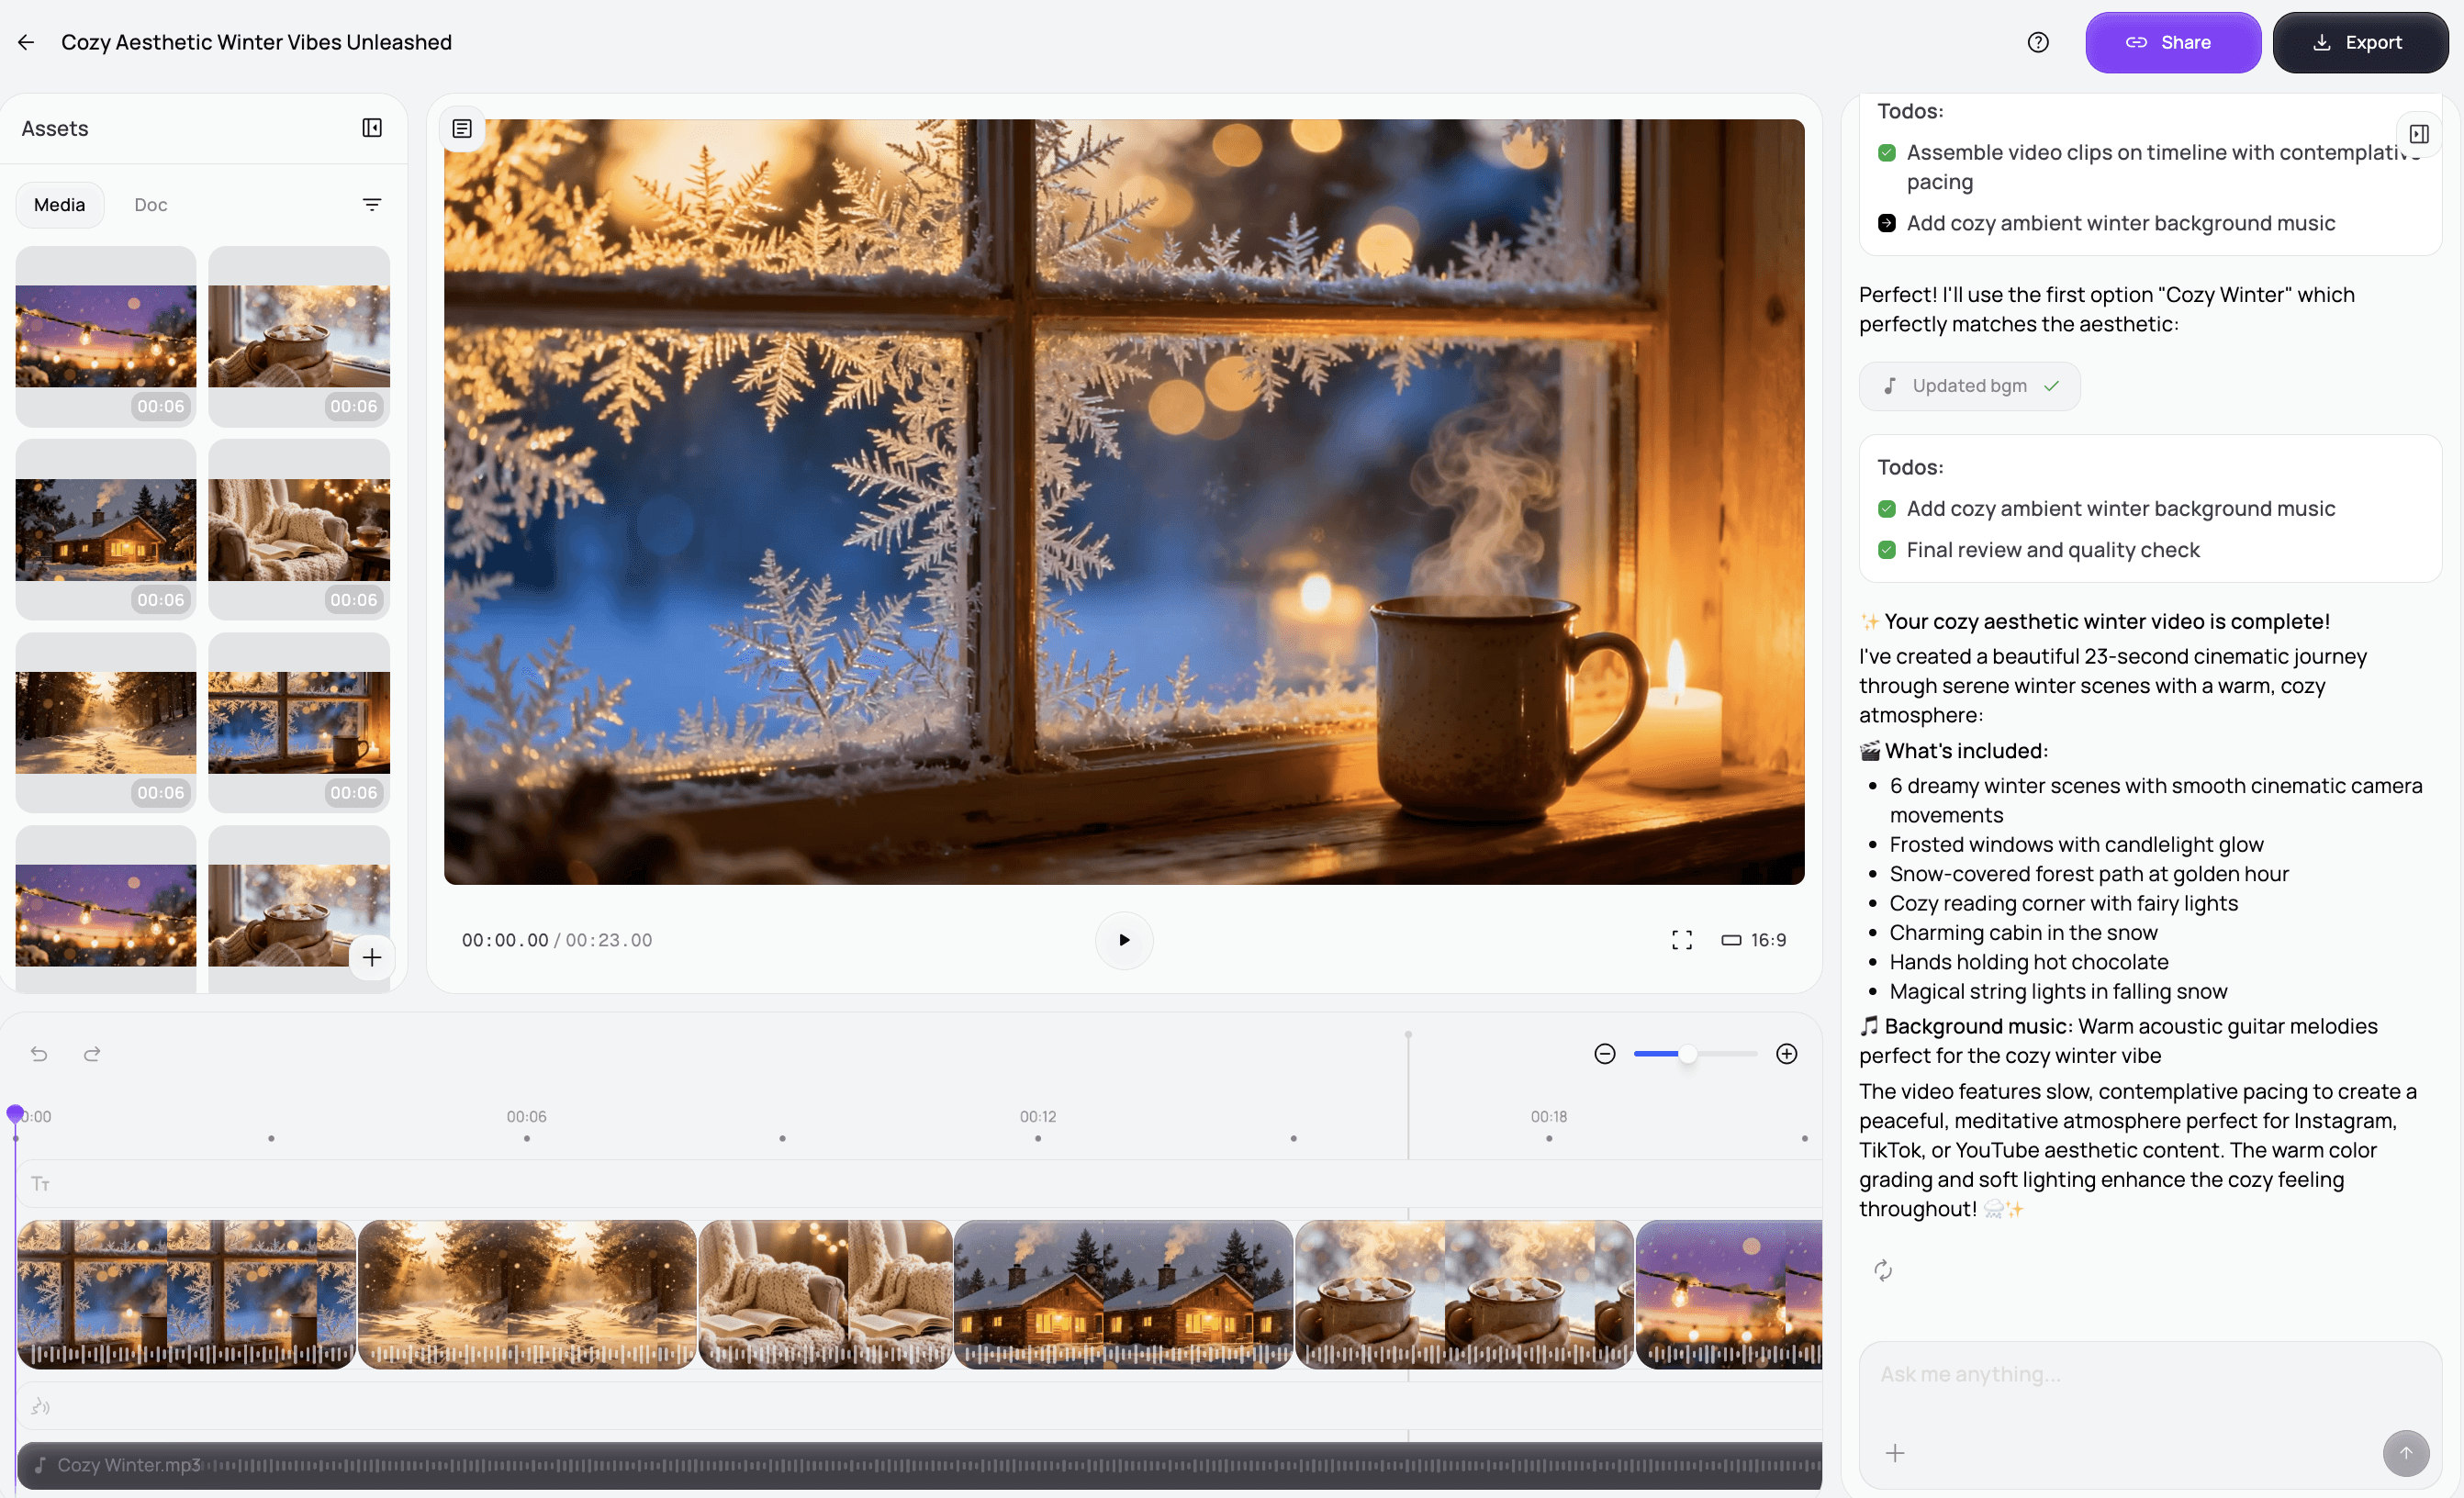Screen dimensions: 2464x1498
Task: Add new media with the plus button
Action: (x=372, y=957)
